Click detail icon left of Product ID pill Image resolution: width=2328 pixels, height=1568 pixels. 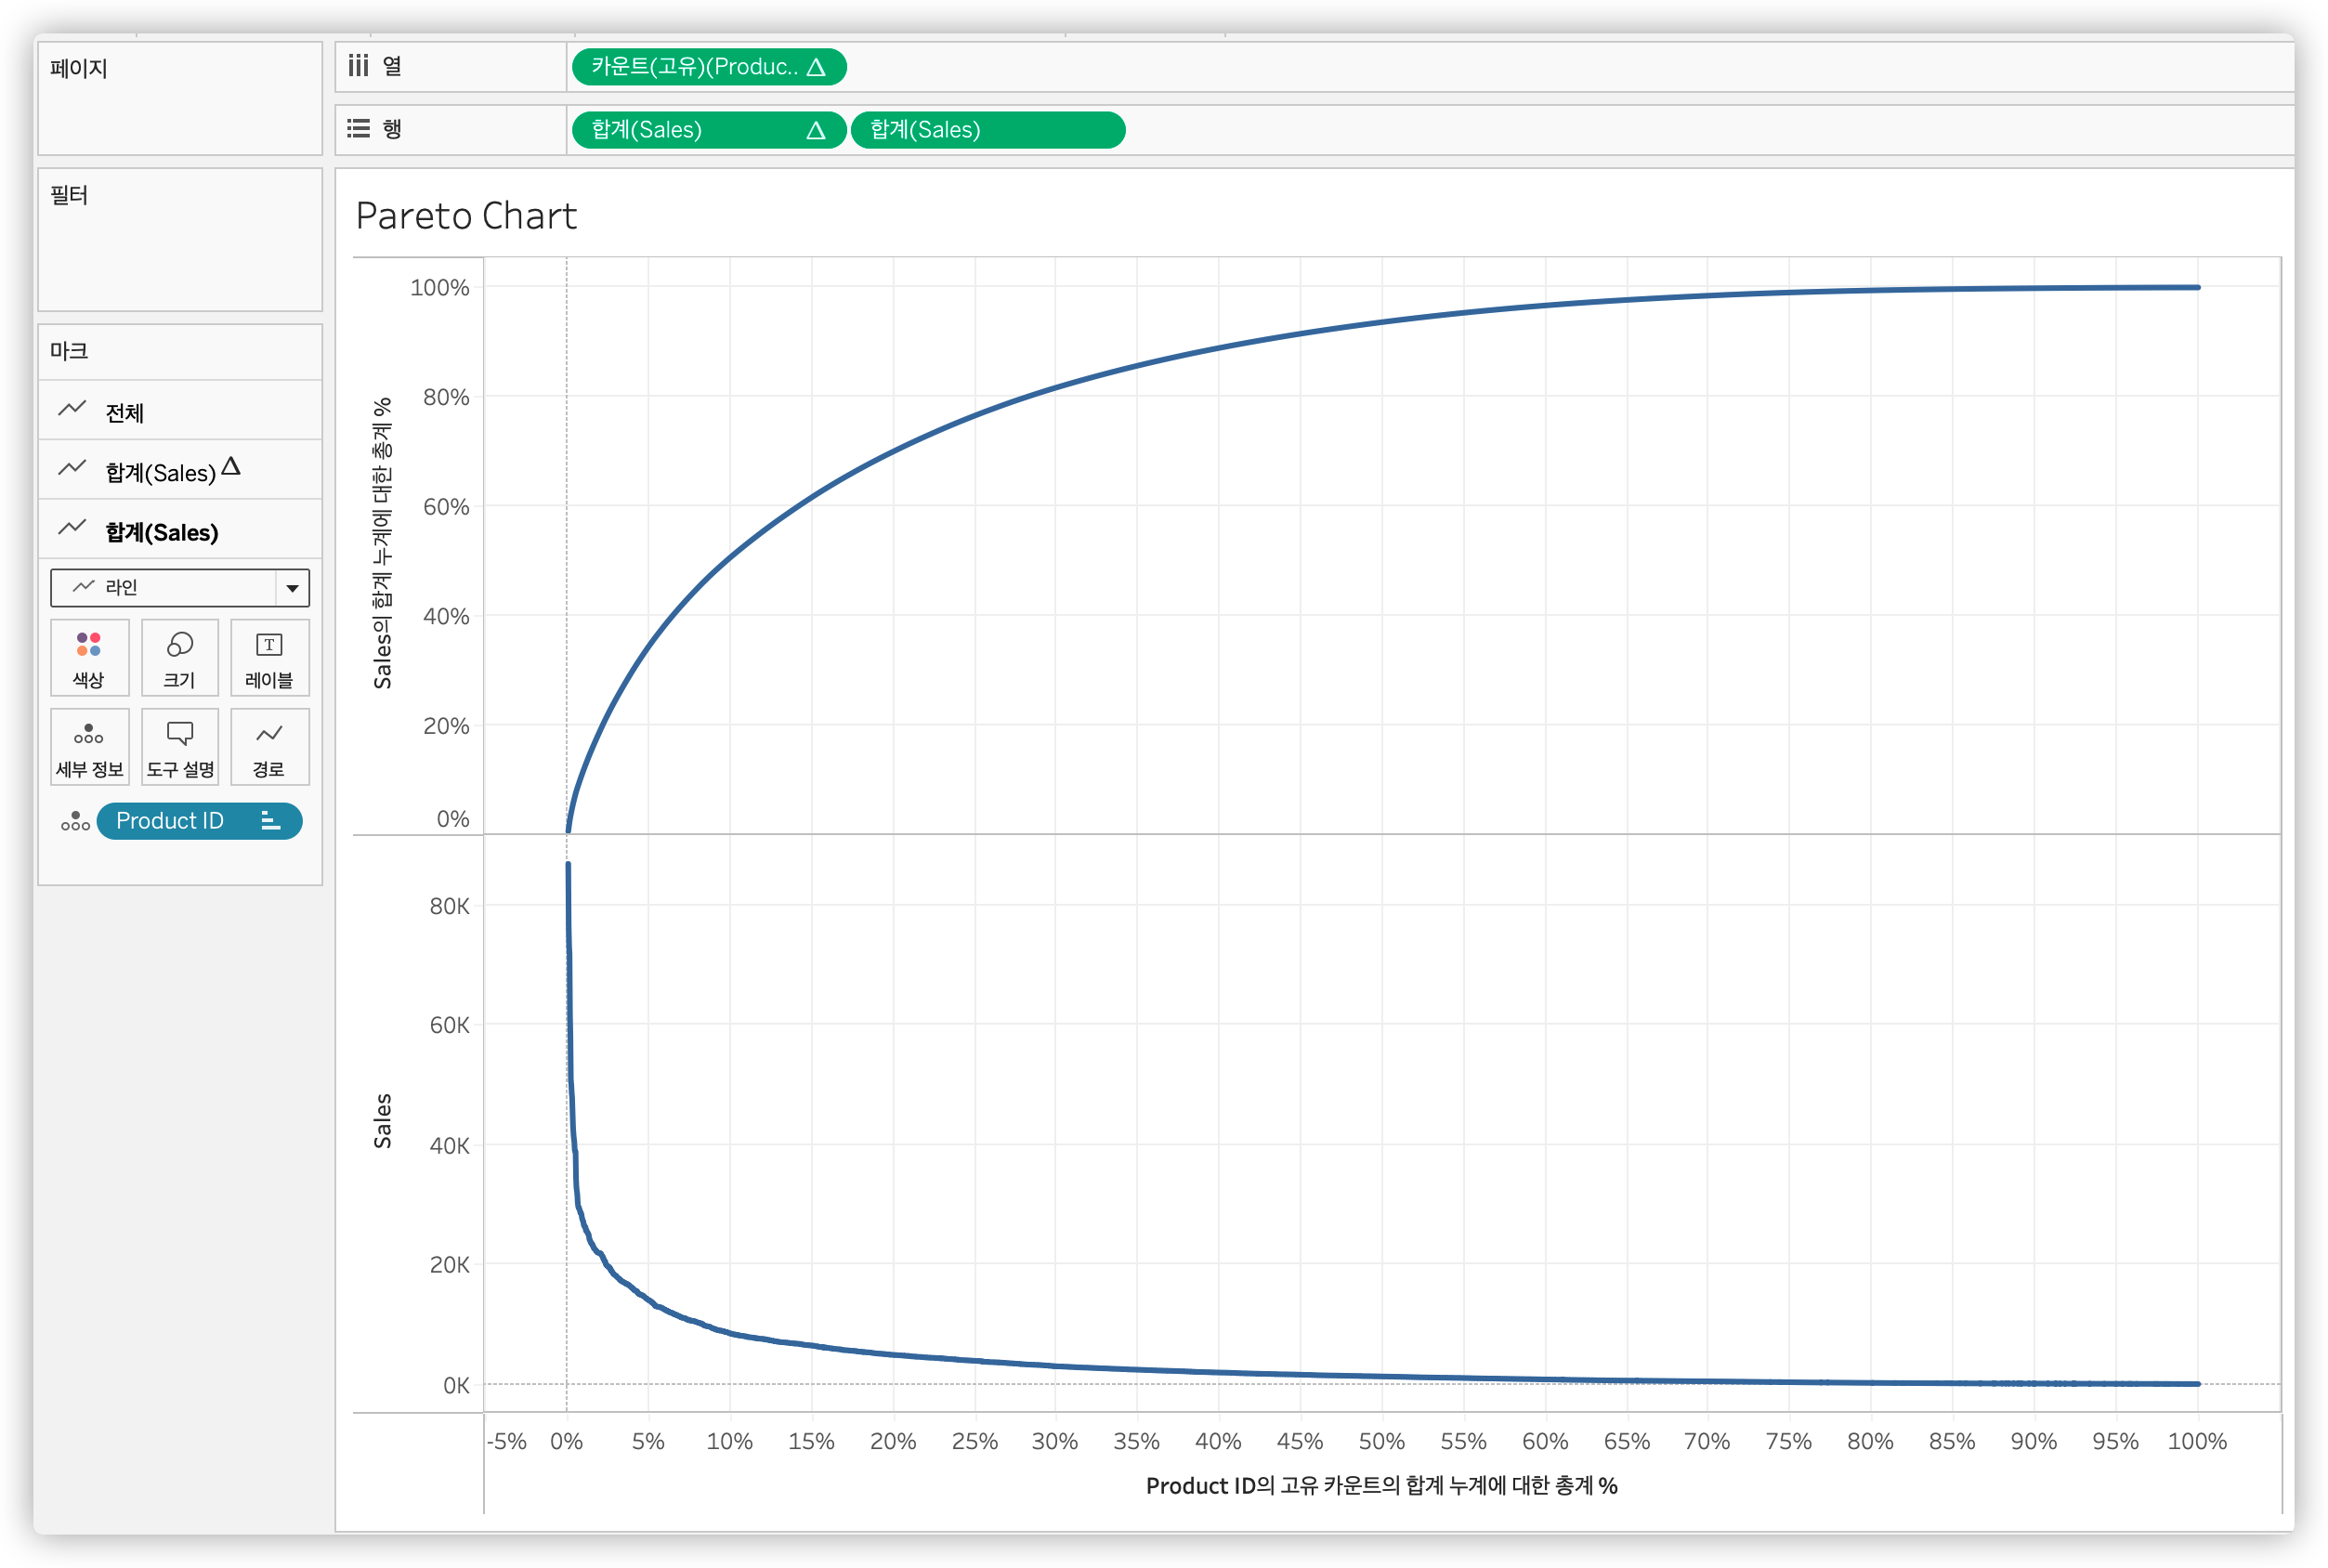(75, 822)
